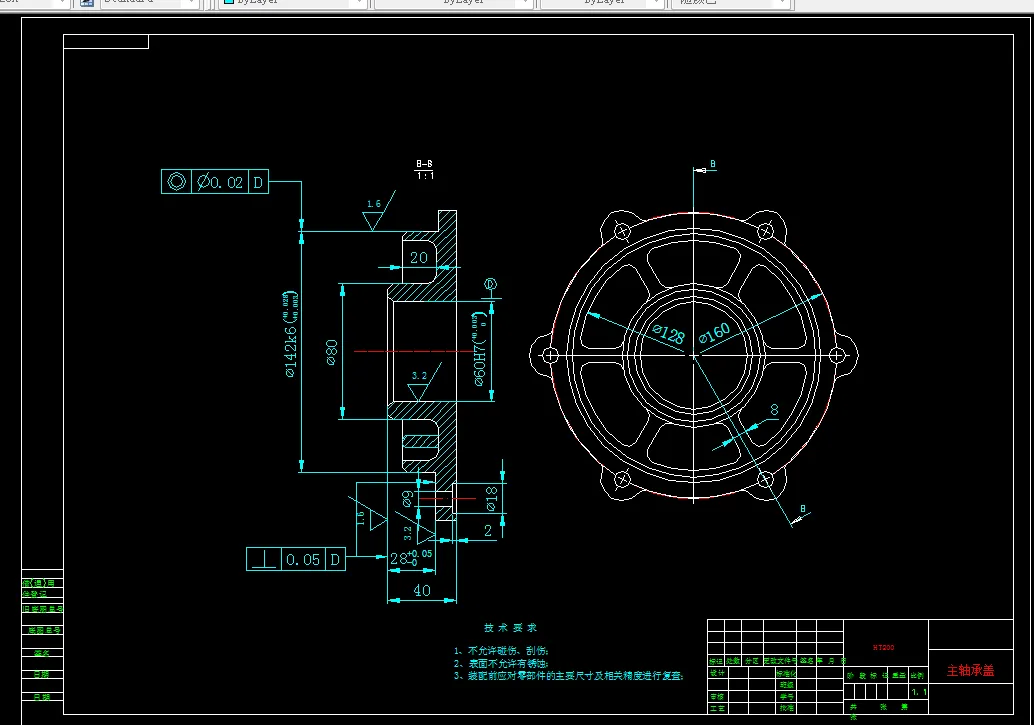Select the 比例 label in title block
This screenshot has width=1034, height=725.
coord(917,676)
